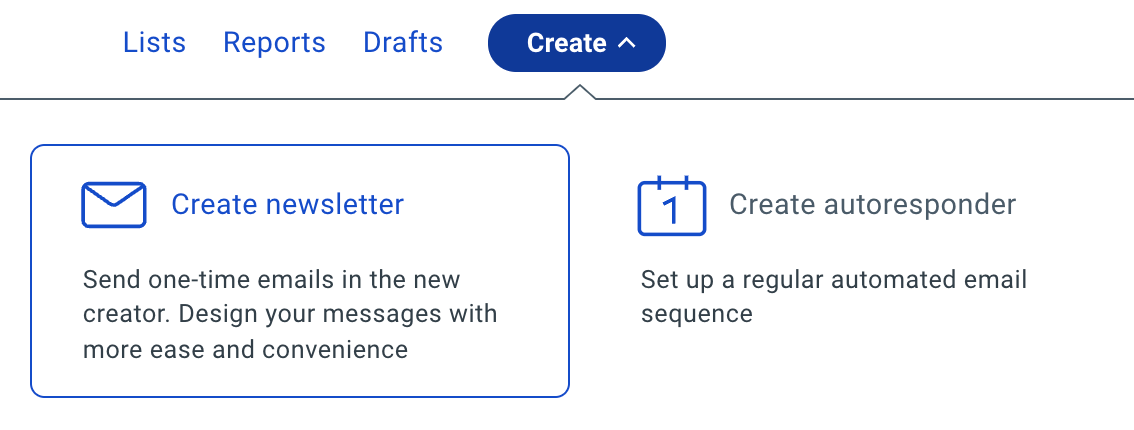Screen dimensions: 1134x430
Task: Go to the Reports section
Action: point(274,43)
